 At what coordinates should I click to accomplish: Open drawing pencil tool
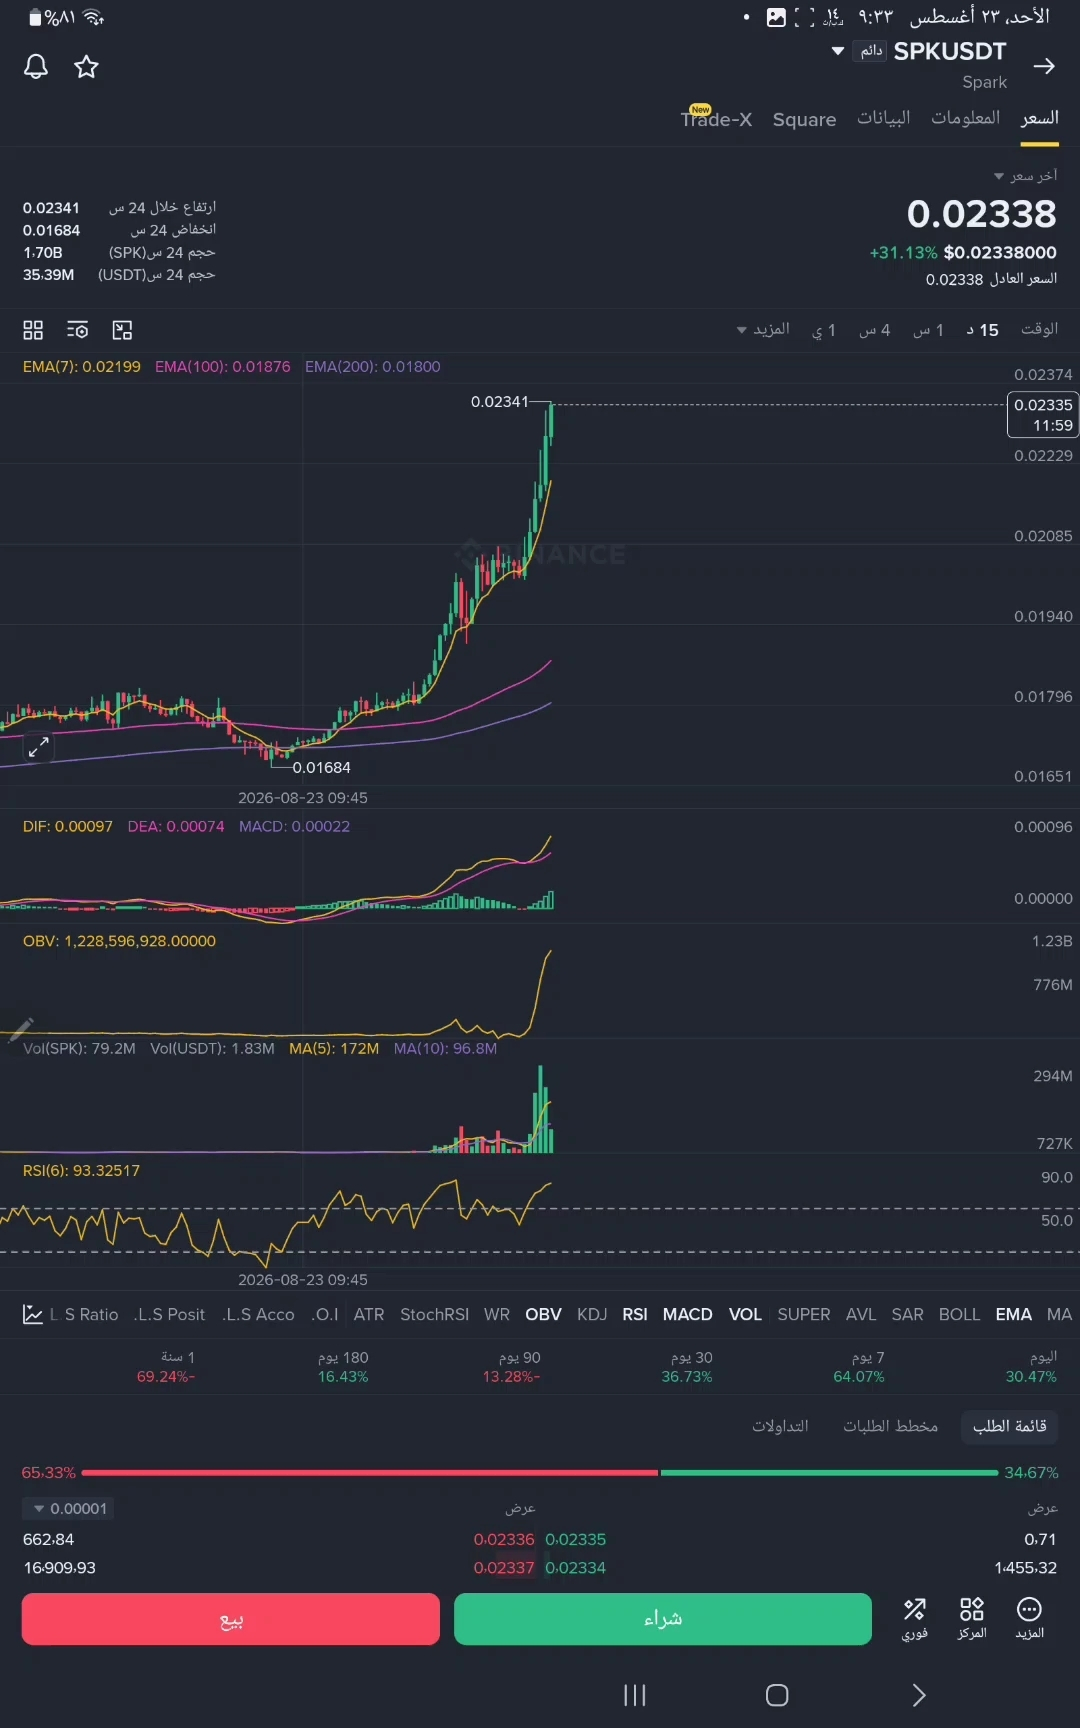pyautogui.click(x=21, y=1028)
